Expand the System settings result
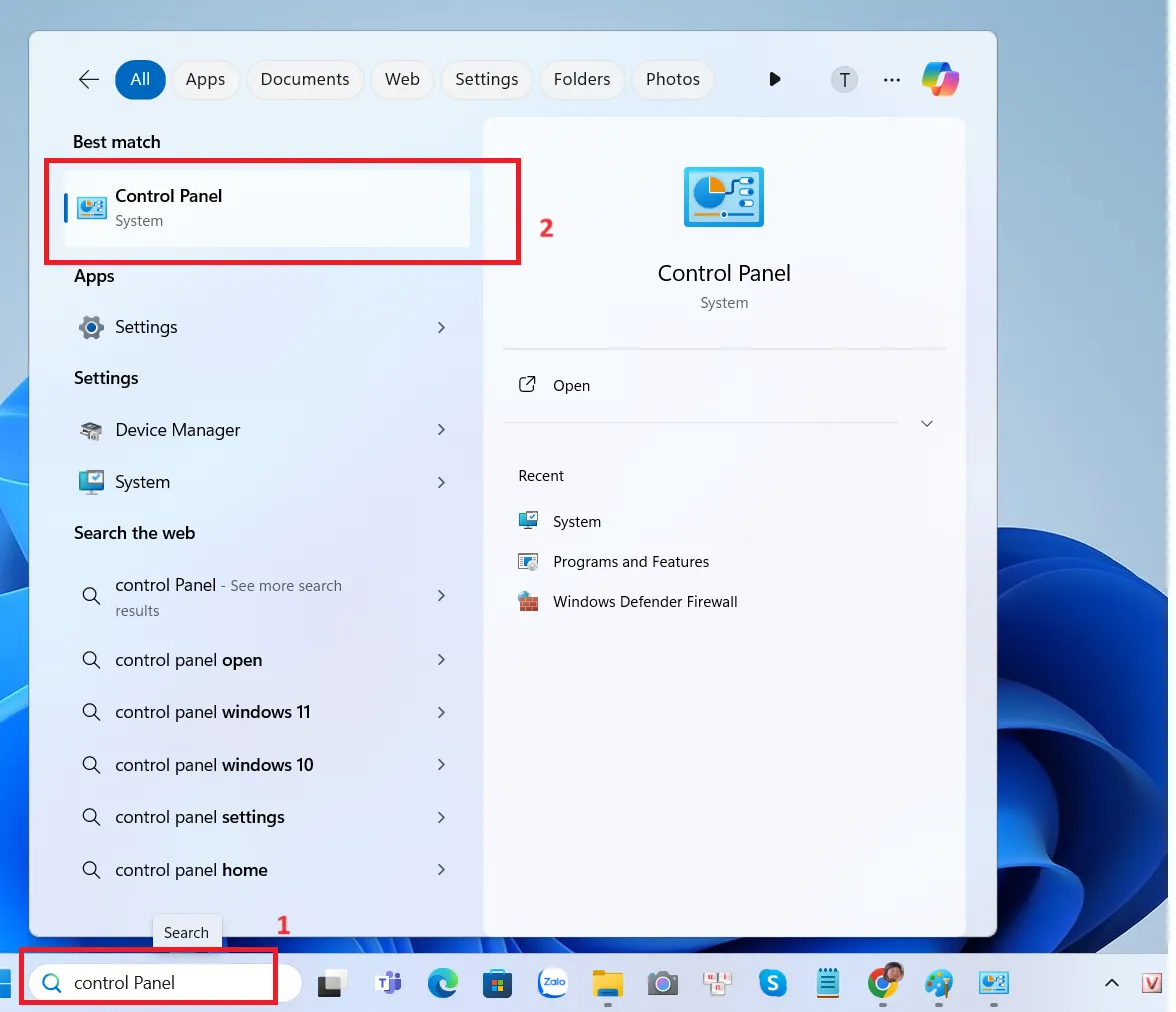The height and width of the screenshot is (1012, 1176). (x=441, y=482)
